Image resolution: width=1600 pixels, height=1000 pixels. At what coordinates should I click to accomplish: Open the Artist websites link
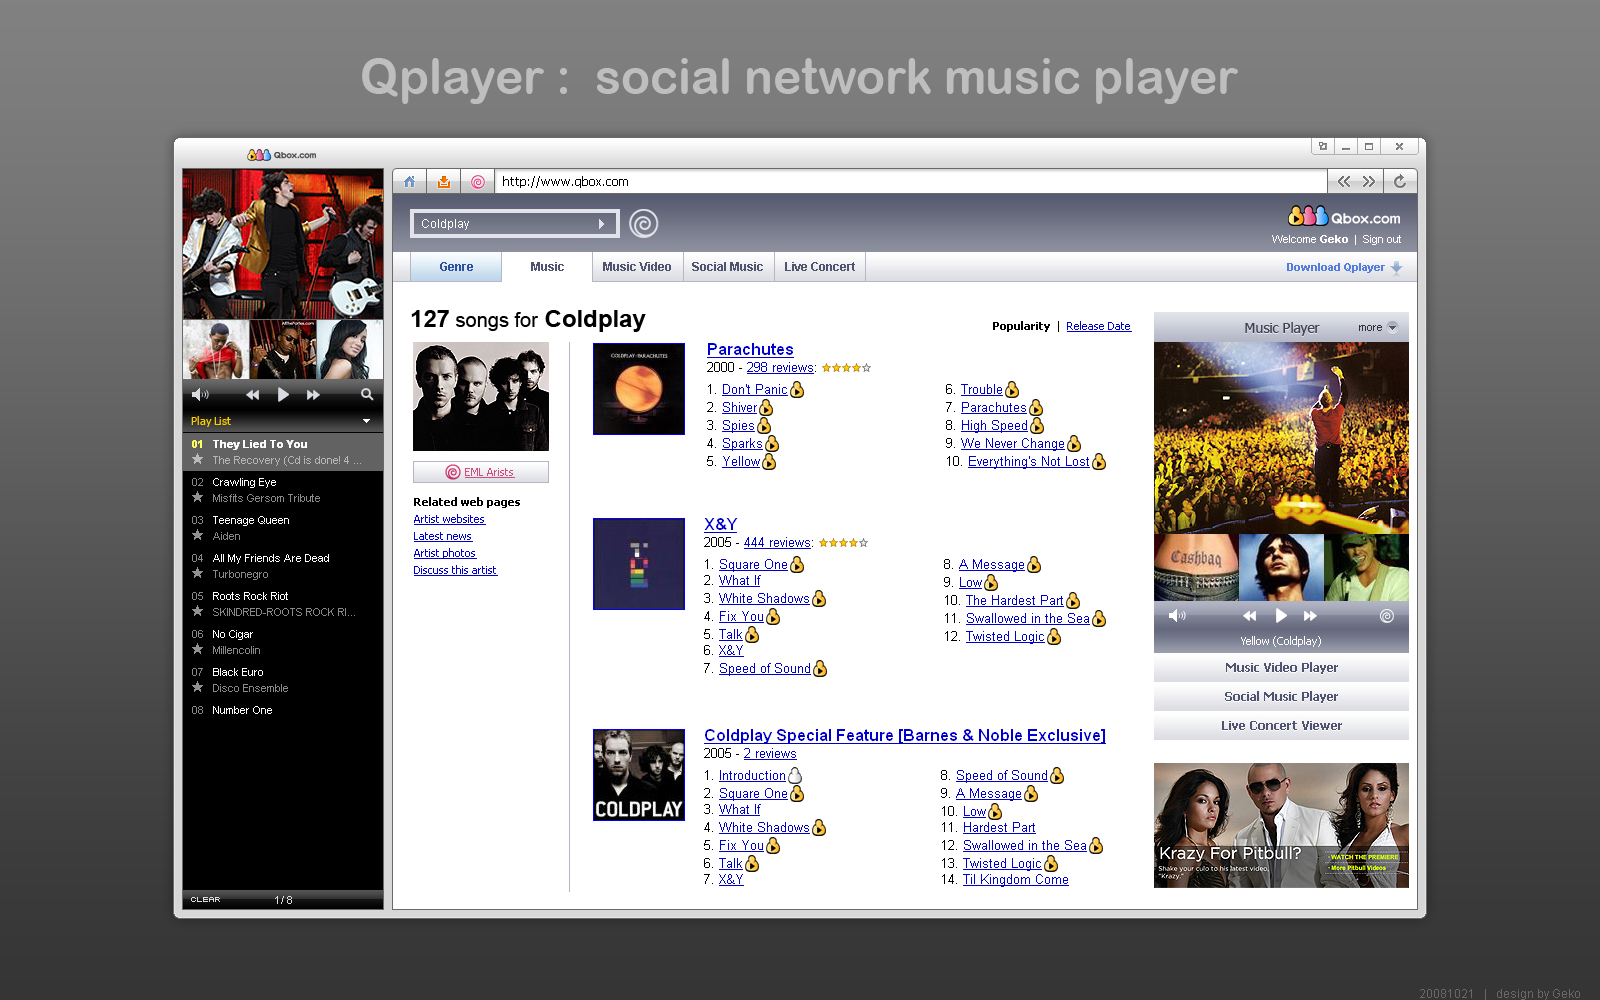[449, 519]
